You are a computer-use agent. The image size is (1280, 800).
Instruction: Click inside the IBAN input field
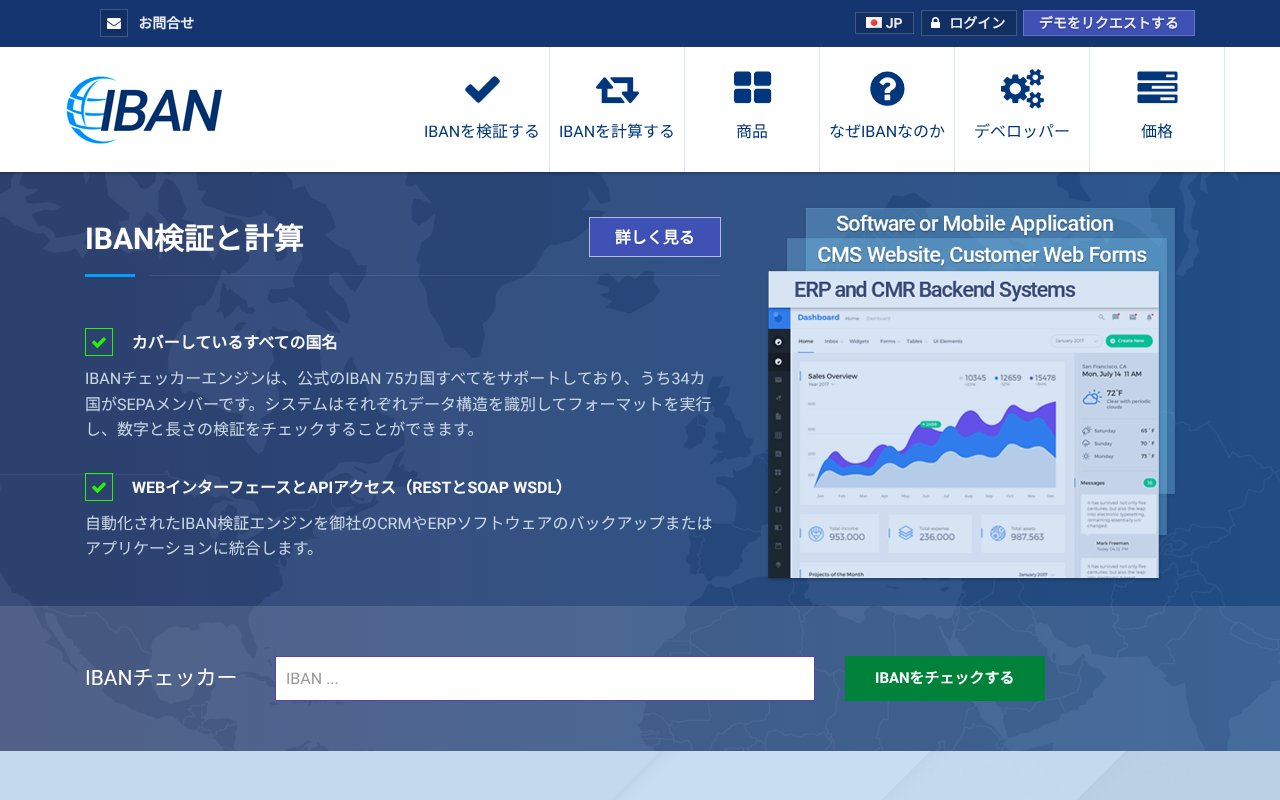click(545, 678)
